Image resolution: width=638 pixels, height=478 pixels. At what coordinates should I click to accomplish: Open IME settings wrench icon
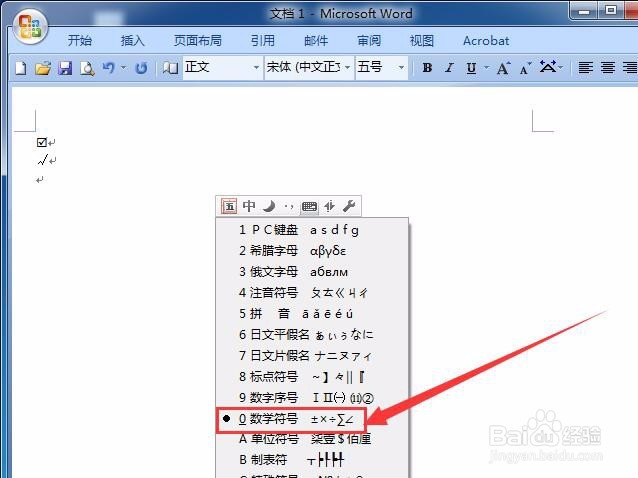point(349,206)
